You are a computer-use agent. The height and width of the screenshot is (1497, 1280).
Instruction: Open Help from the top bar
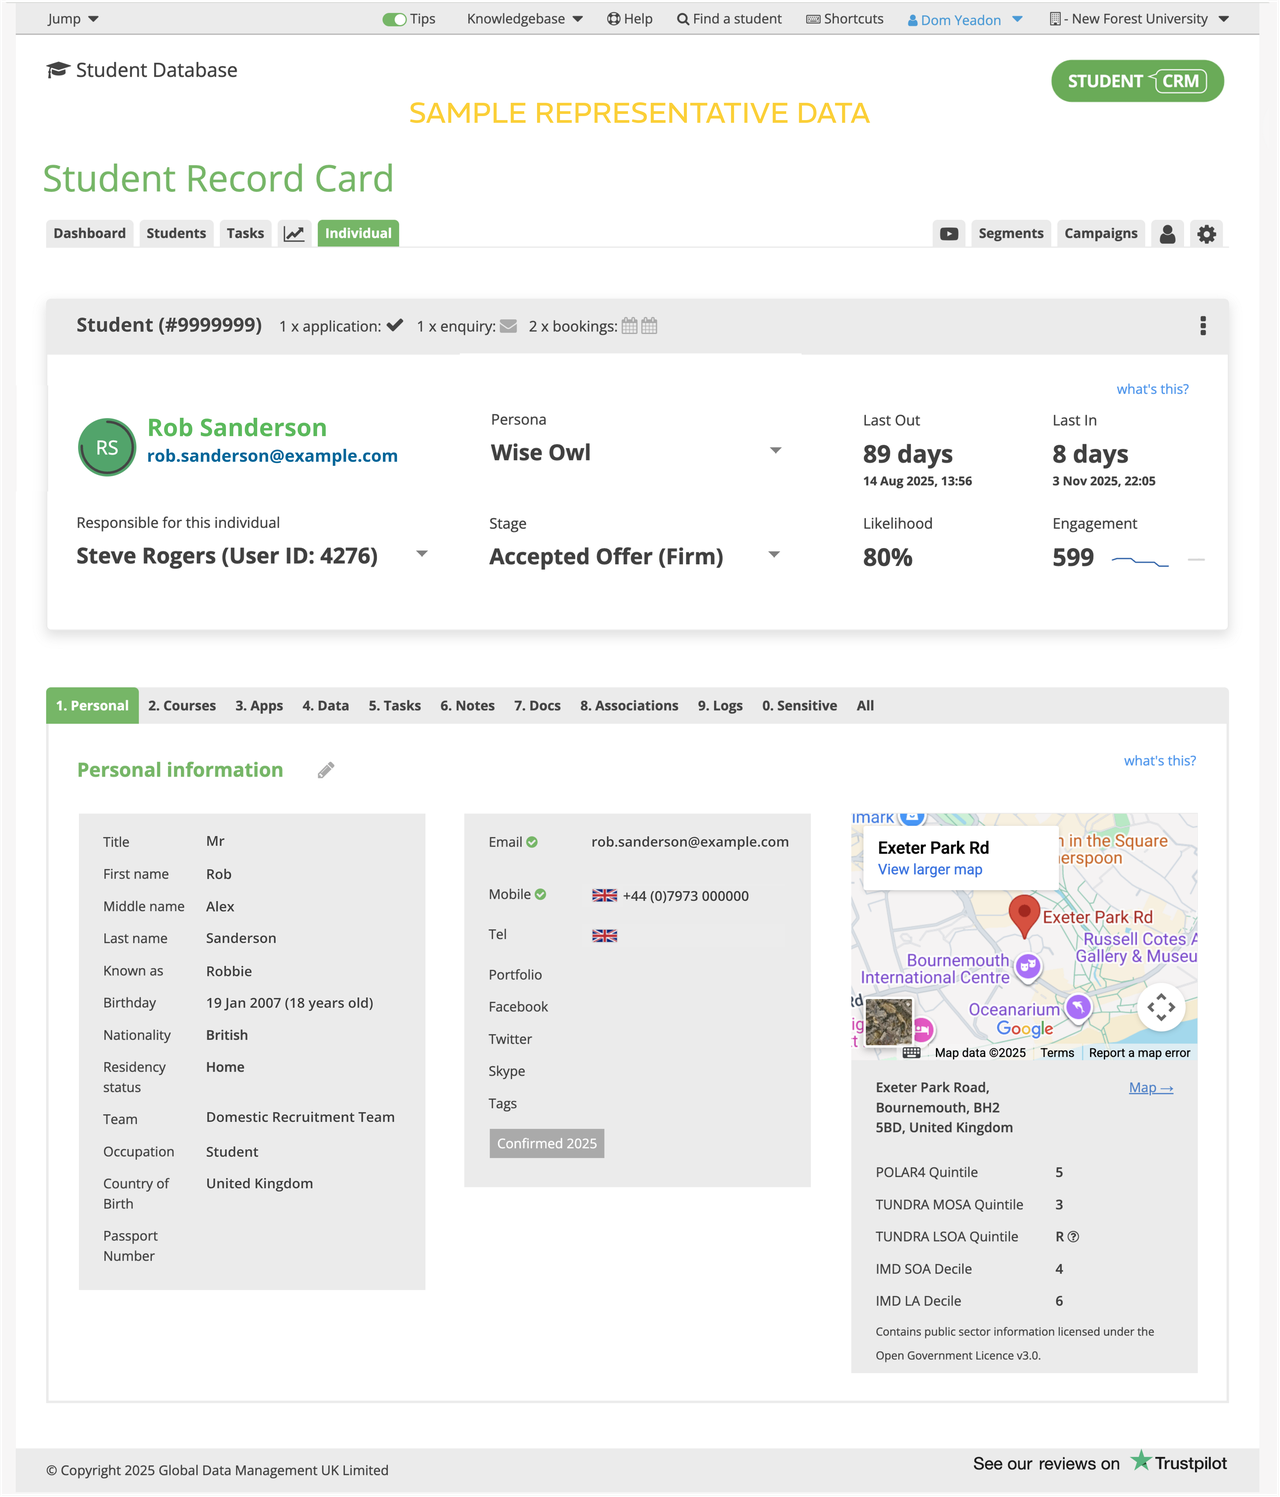[629, 18]
